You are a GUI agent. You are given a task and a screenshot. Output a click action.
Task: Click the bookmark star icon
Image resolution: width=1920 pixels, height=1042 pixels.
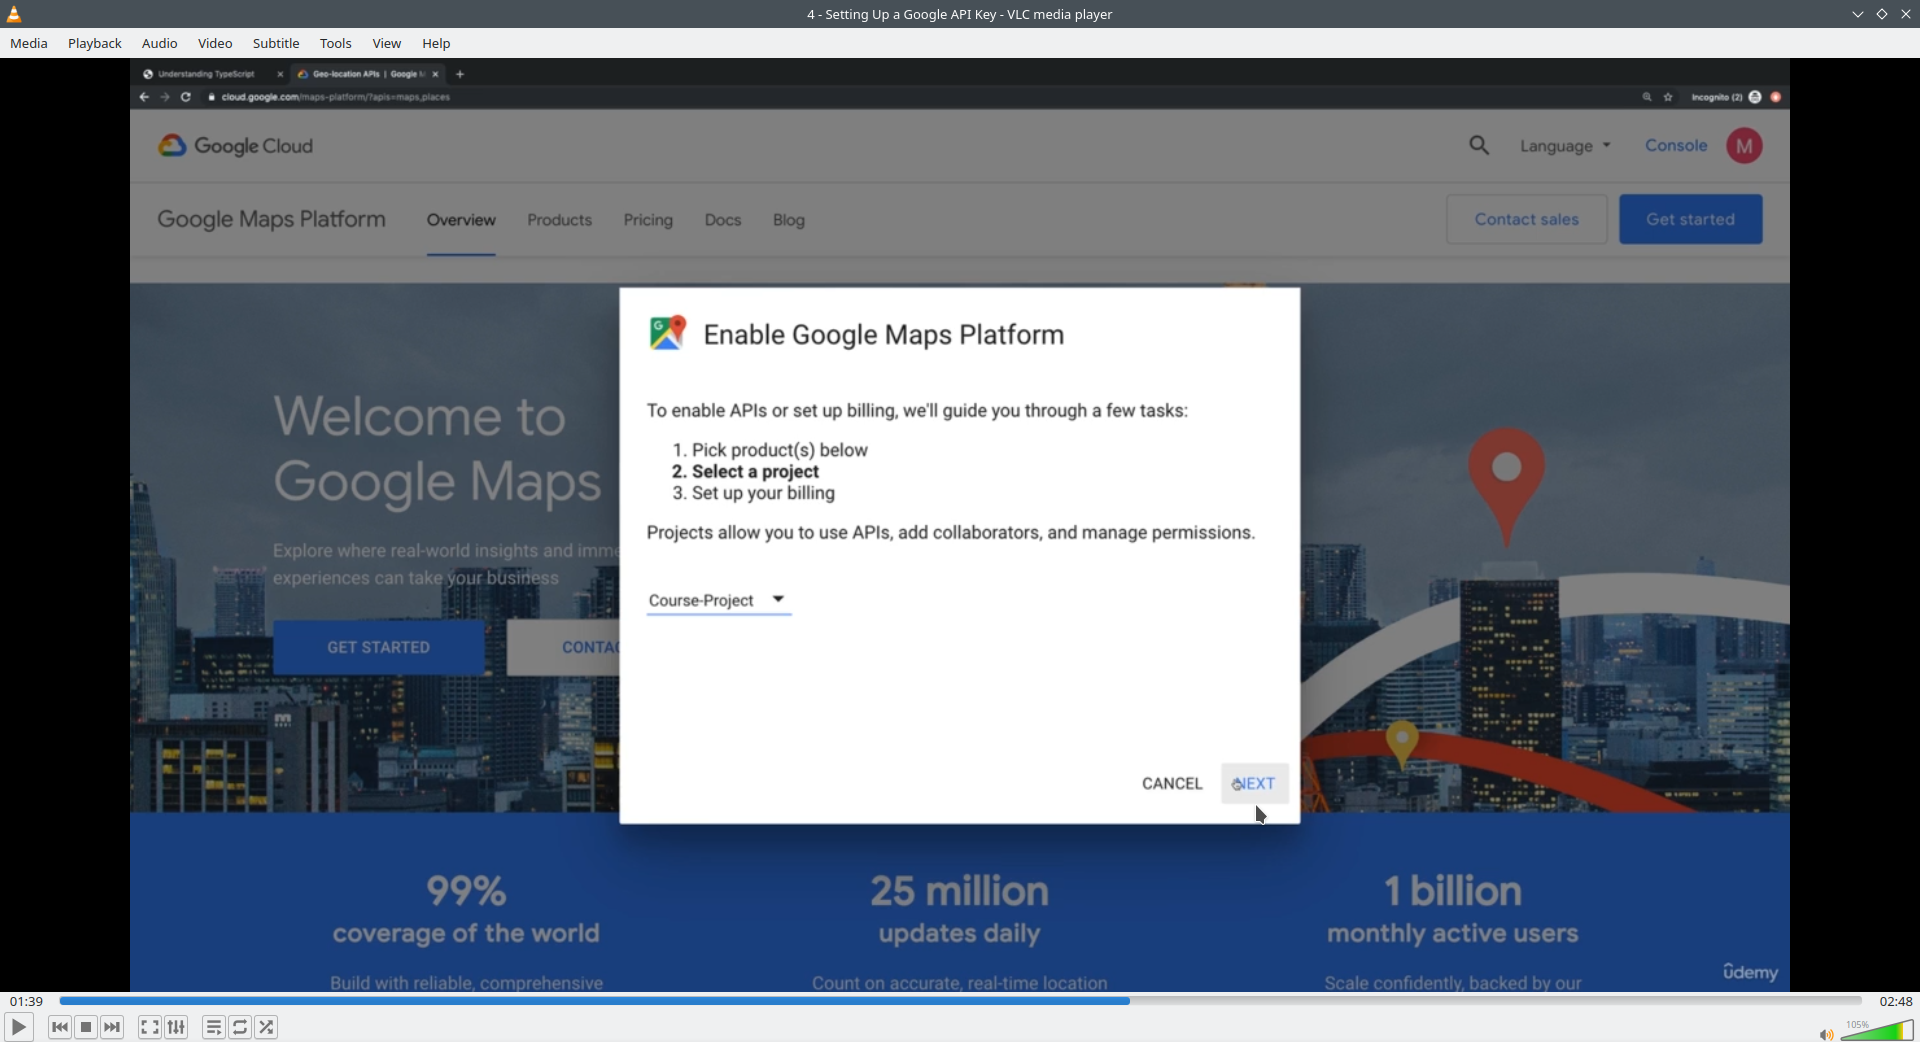1668,97
